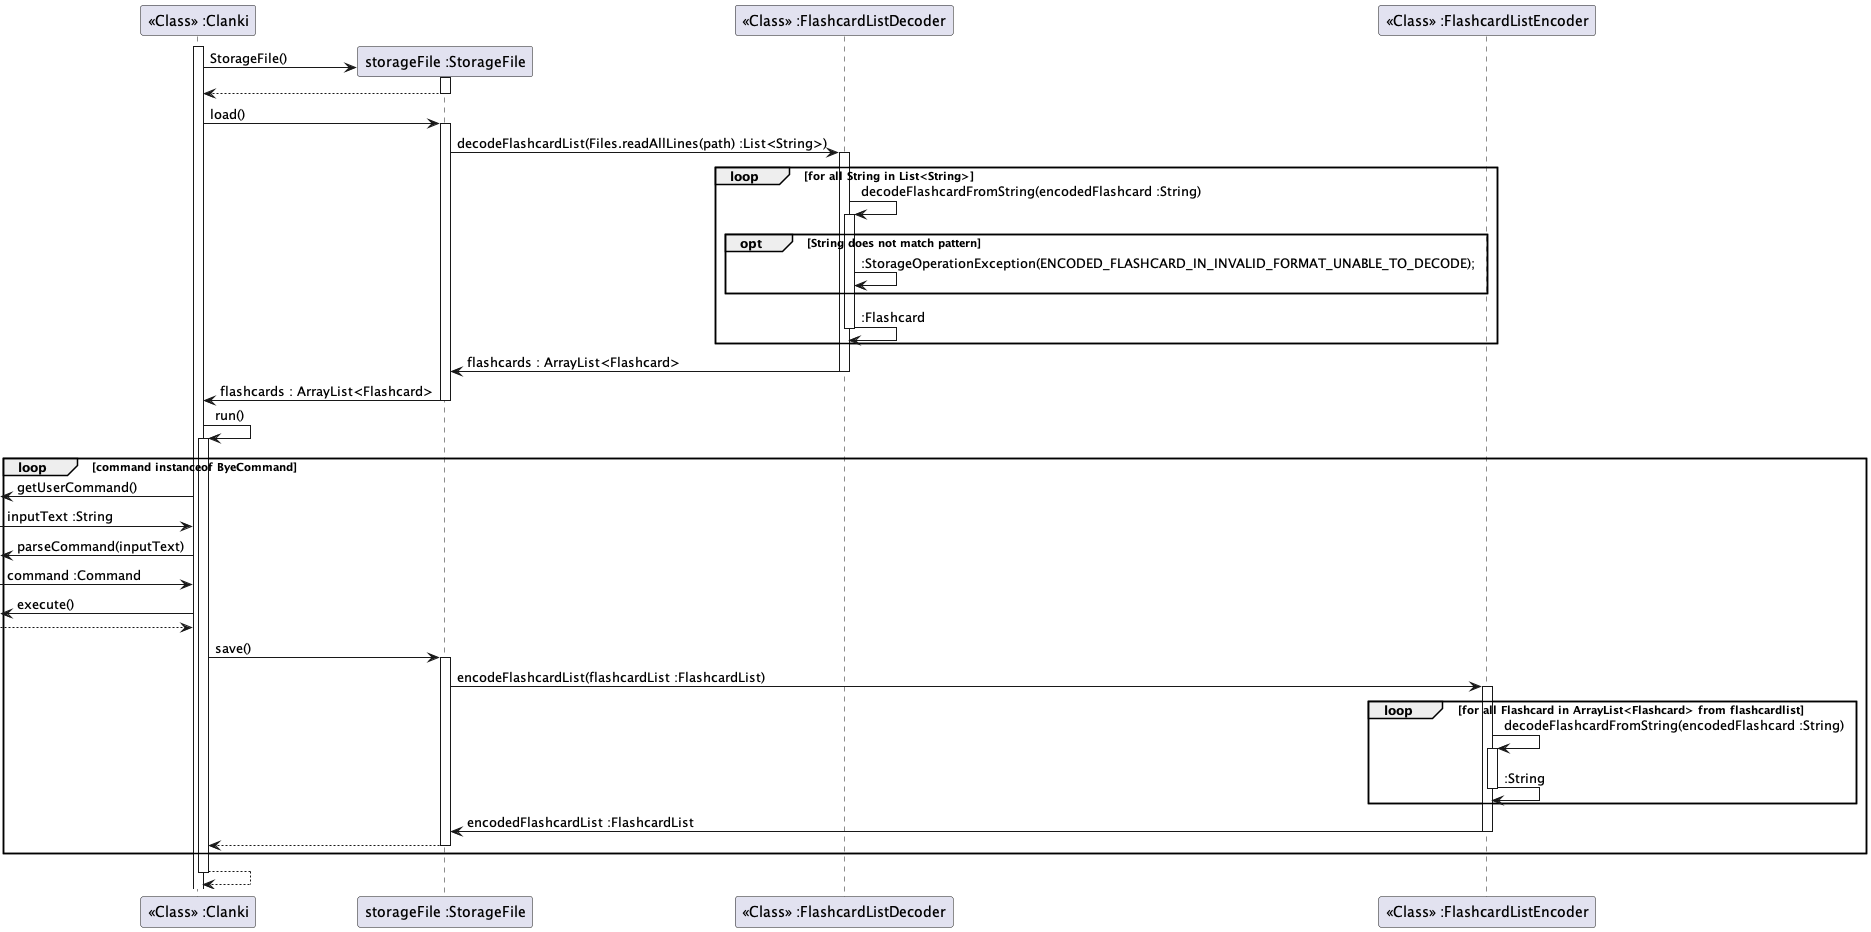Click the top FlashcardListDecoder participant header
Viewport: 1871px width, 932px height.
click(x=844, y=20)
